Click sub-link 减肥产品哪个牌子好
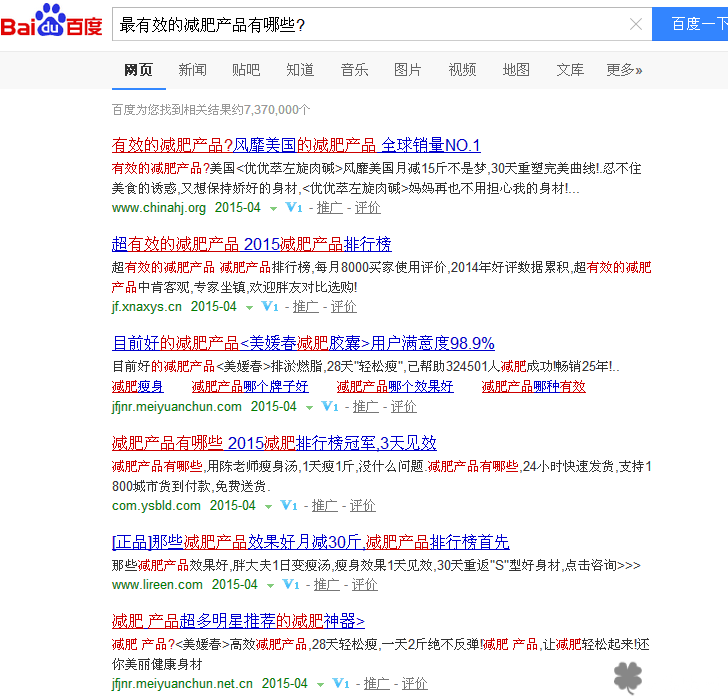This screenshot has width=728, height=698. pos(250,386)
